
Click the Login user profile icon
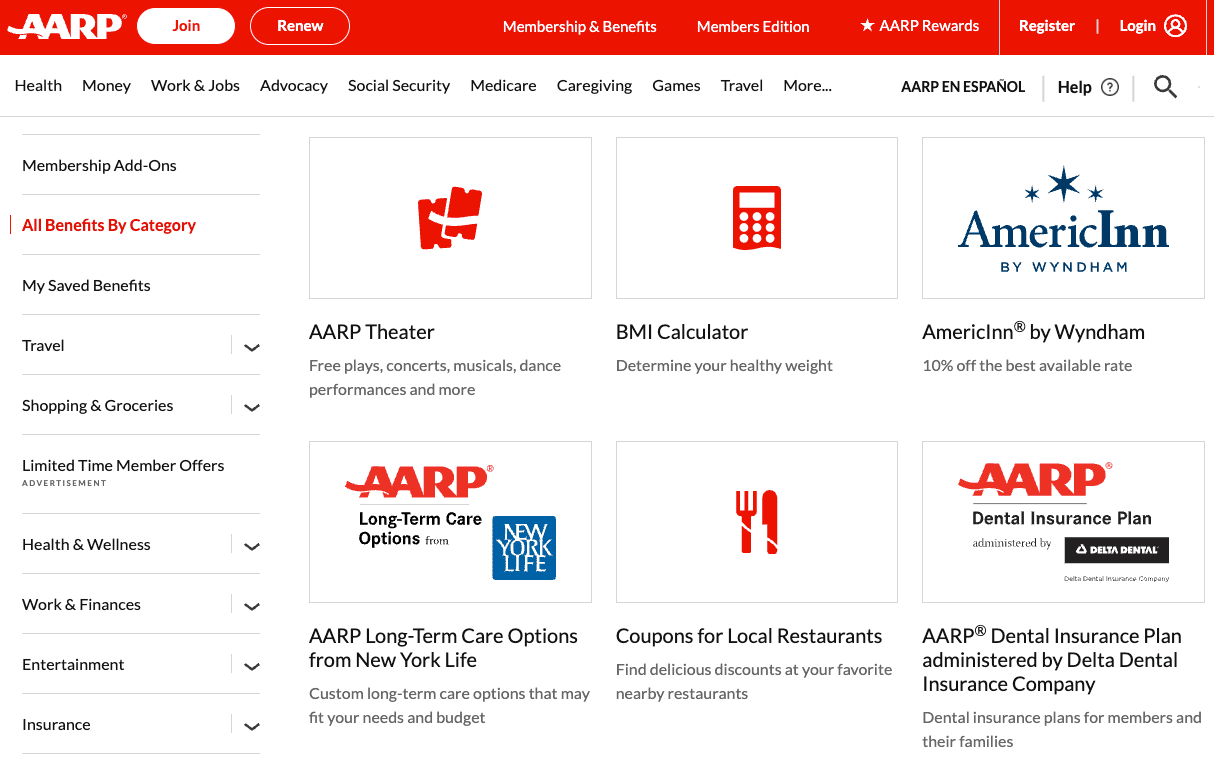(1176, 26)
